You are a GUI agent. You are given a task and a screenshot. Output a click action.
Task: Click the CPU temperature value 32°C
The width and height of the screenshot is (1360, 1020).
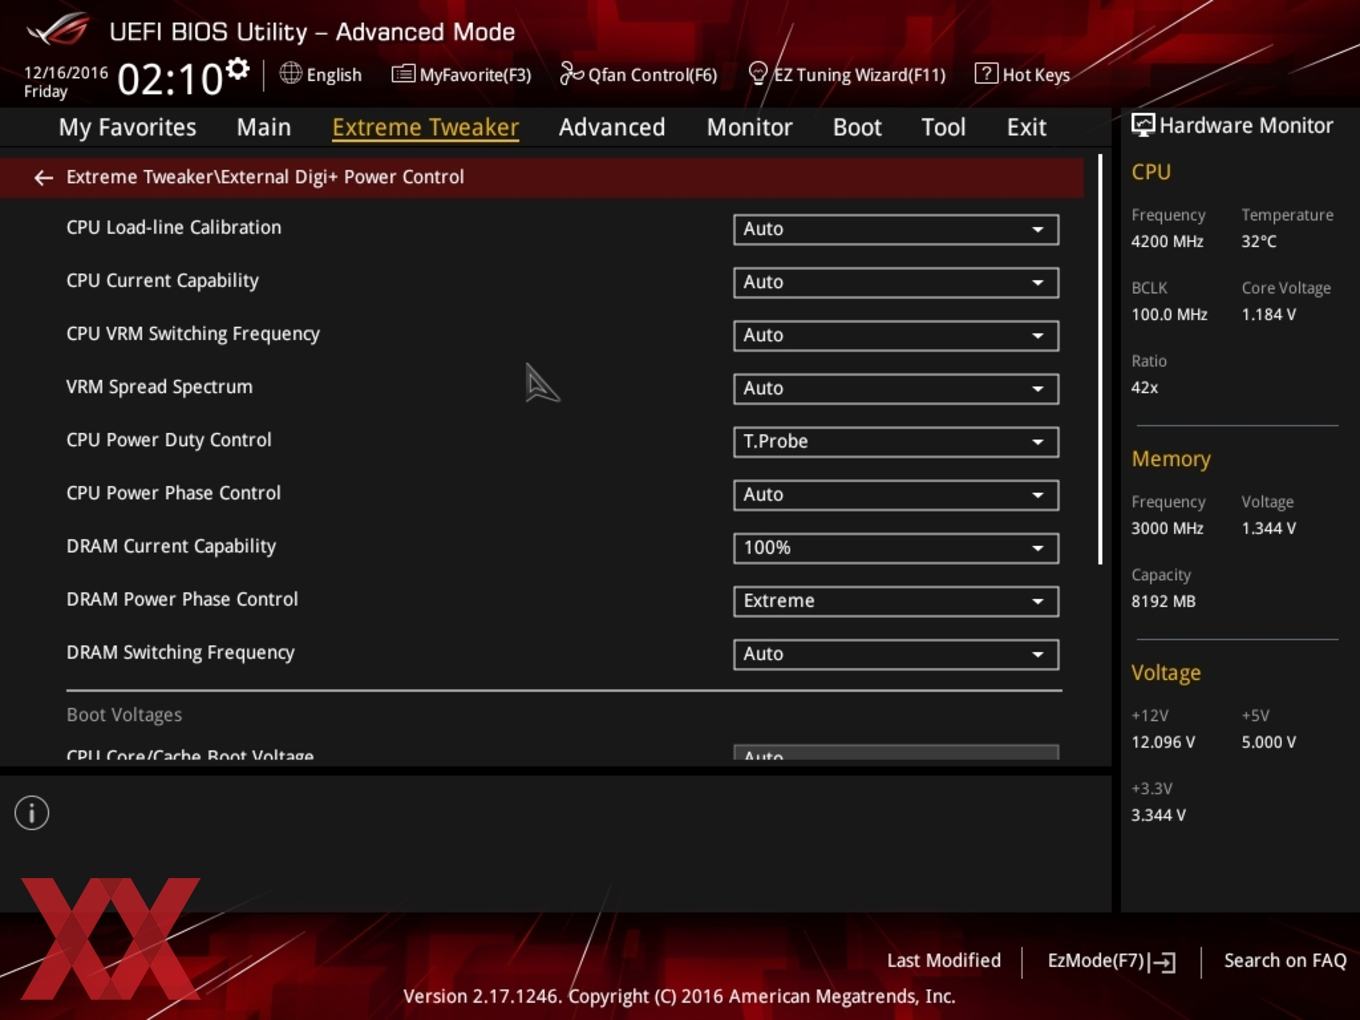coord(1259,241)
